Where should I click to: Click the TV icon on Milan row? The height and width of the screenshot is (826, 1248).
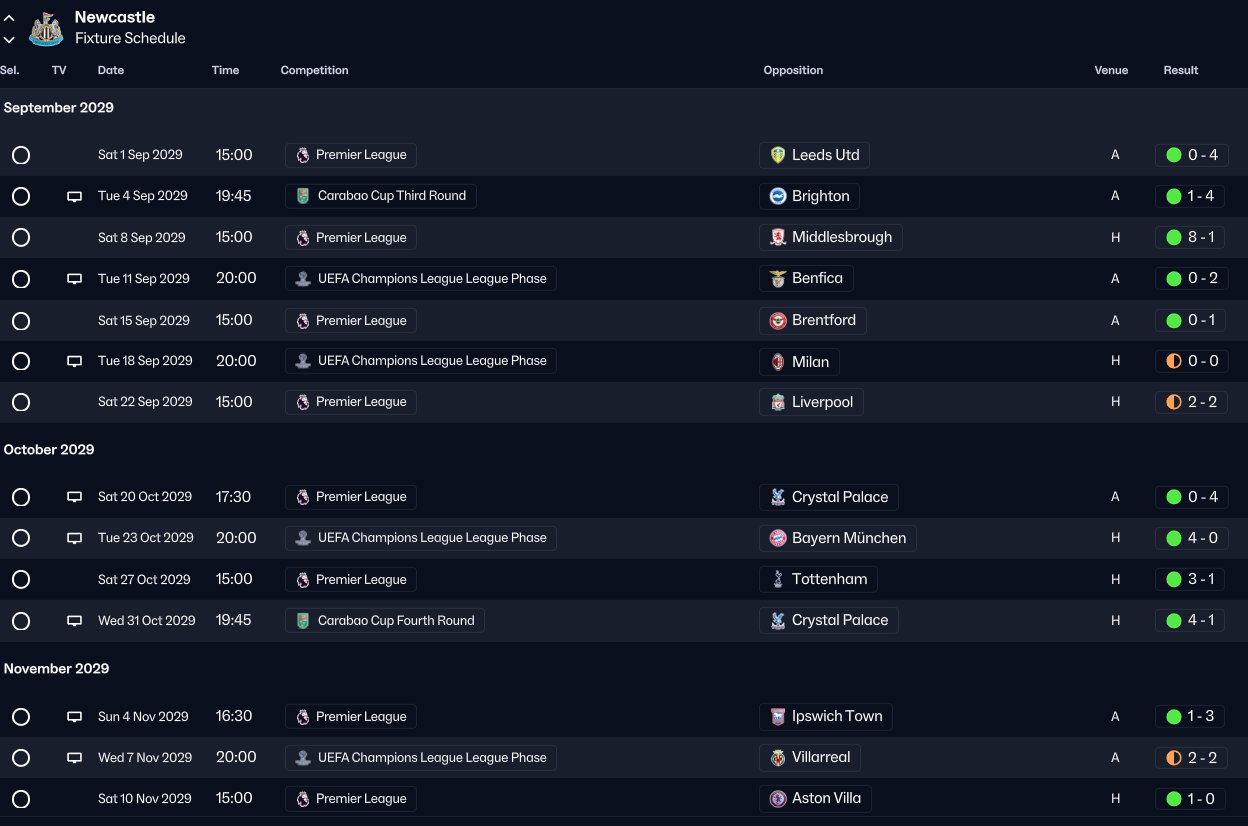pos(74,361)
